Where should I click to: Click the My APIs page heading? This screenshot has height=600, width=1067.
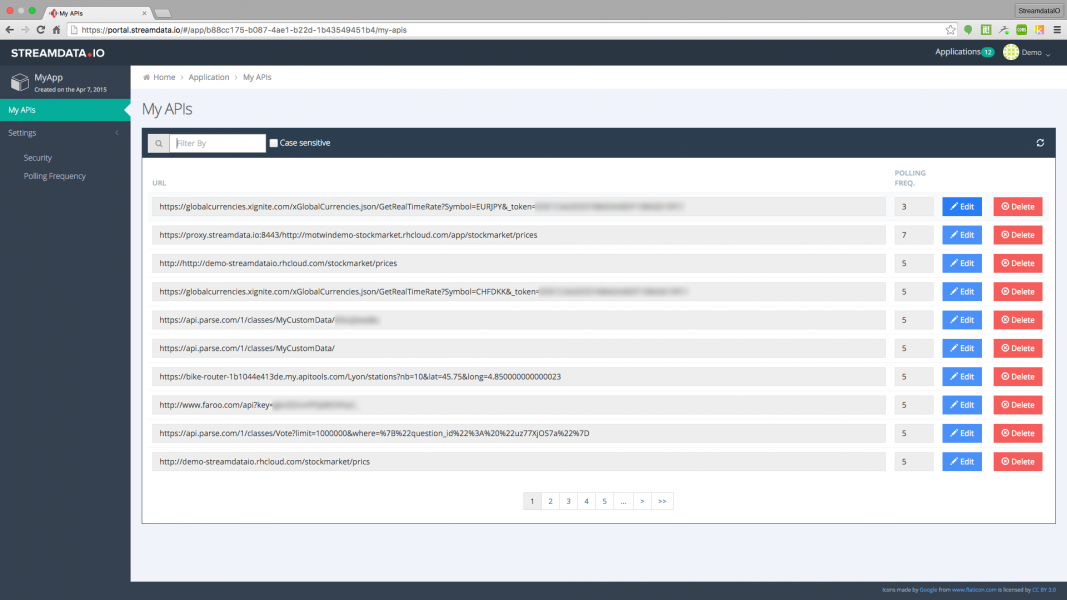167,109
